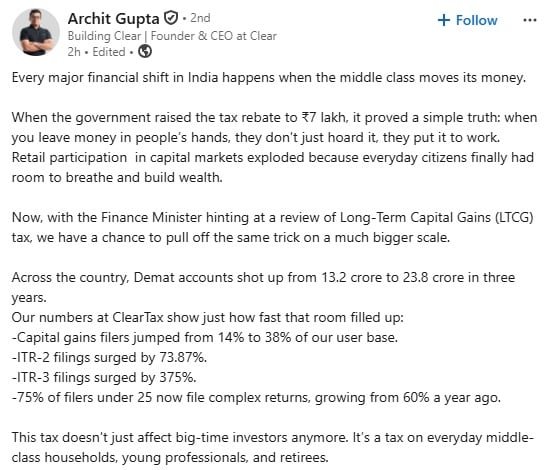Open Archit Gupta's profile photo
550x470 pixels.
click(x=35, y=32)
